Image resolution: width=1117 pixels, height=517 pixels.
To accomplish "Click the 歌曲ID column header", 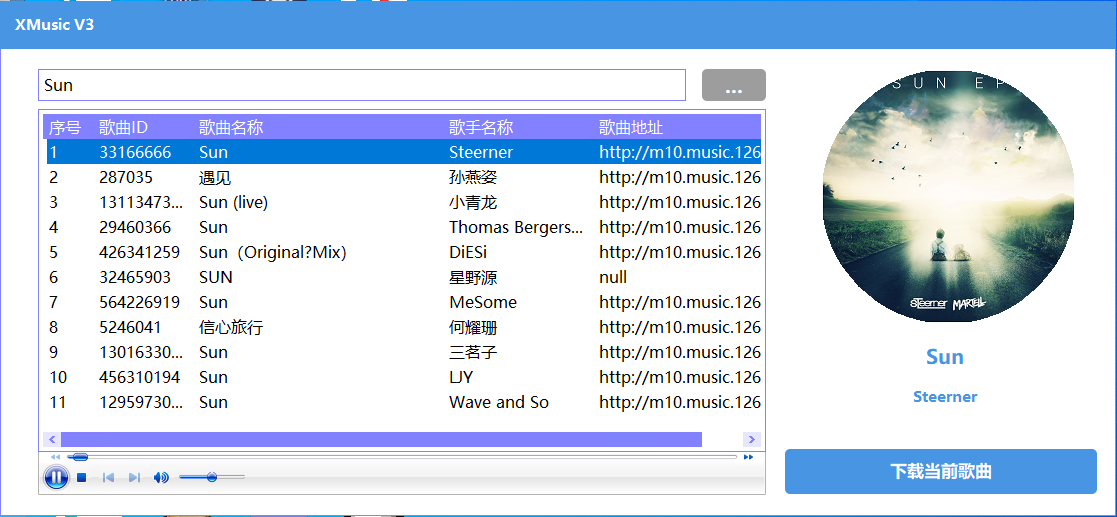I will pos(123,127).
